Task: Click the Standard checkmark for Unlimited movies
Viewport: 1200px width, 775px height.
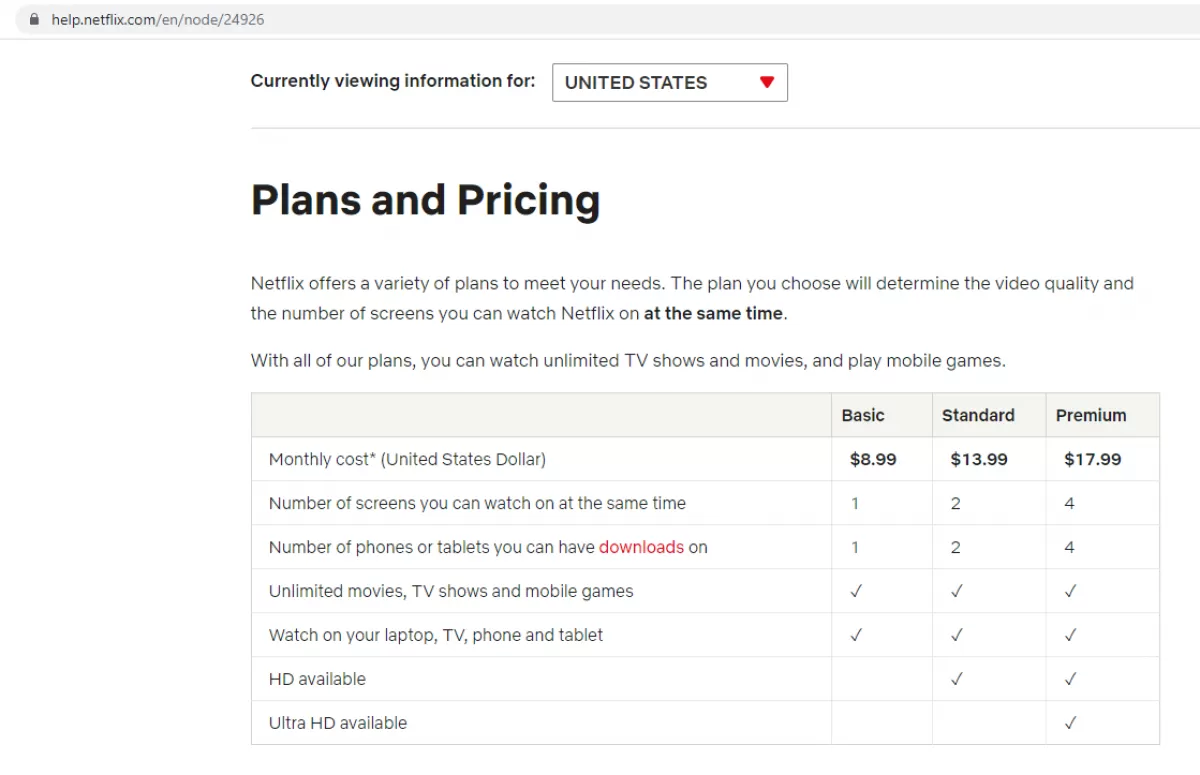Action: 957,591
